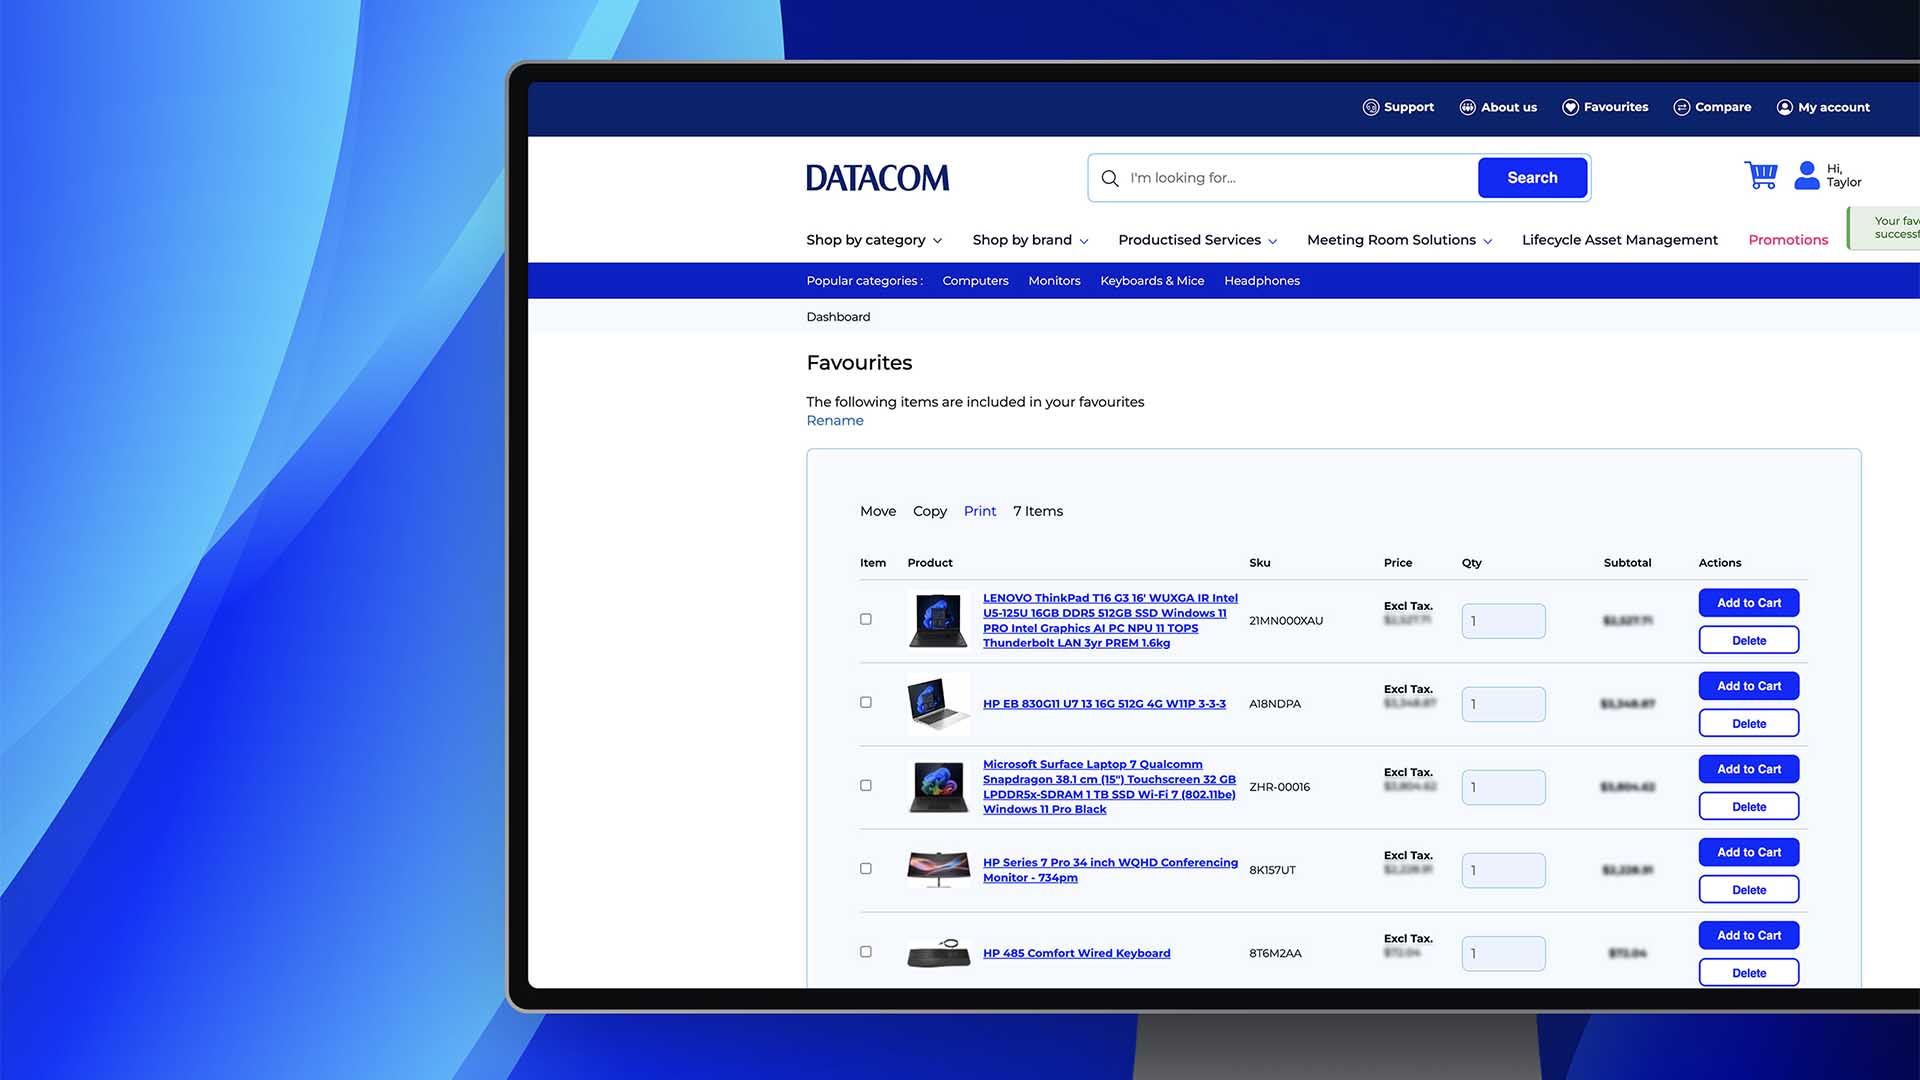Expand the Meeting Room Solutions menu
This screenshot has width=1920, height=1080.
click(1400, 240)
